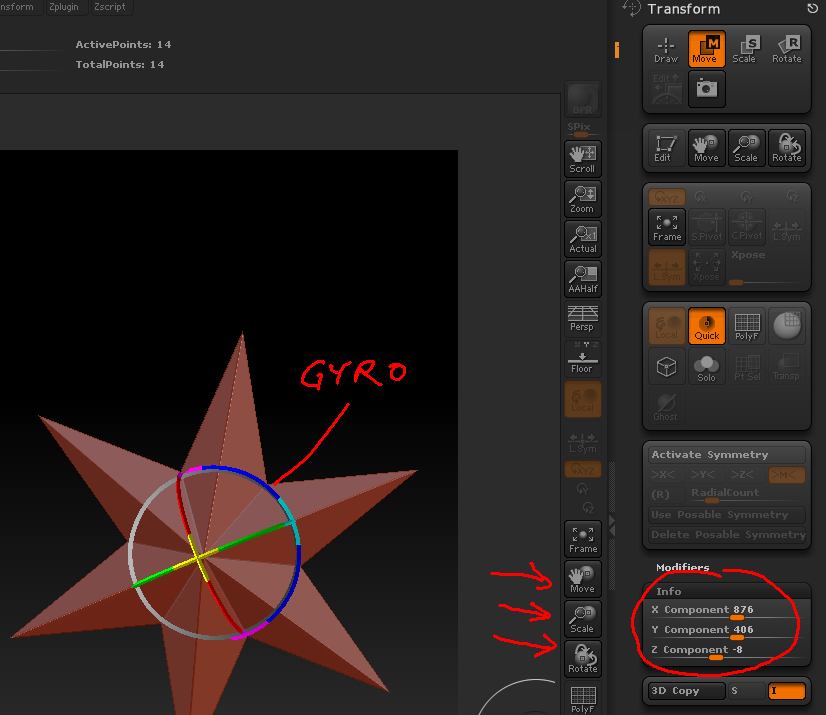Open the Zscript menu
The image size is (826, 715).
pos(110,7)
